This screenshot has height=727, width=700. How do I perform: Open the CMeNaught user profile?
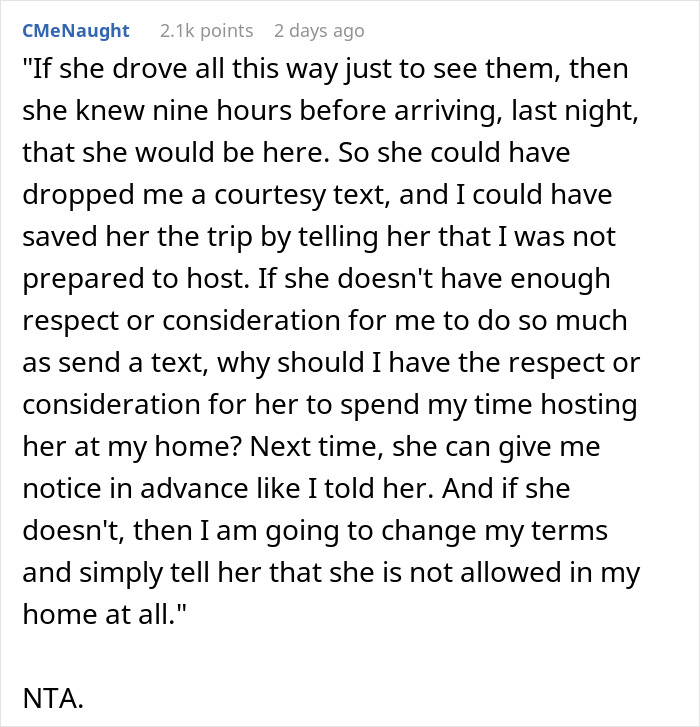[x=75, y=31]
